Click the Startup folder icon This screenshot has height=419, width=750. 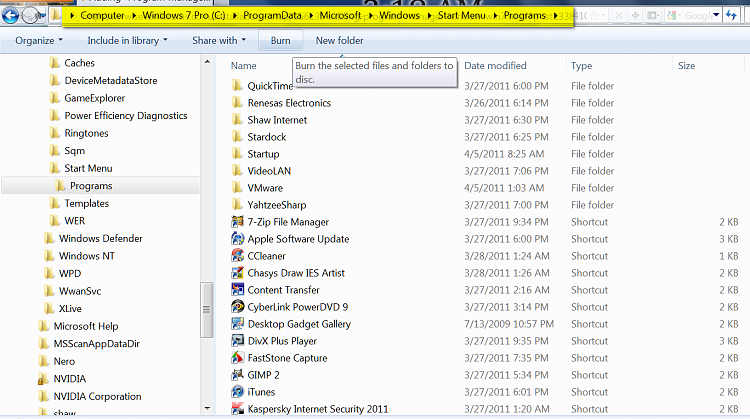pos(237,154)
